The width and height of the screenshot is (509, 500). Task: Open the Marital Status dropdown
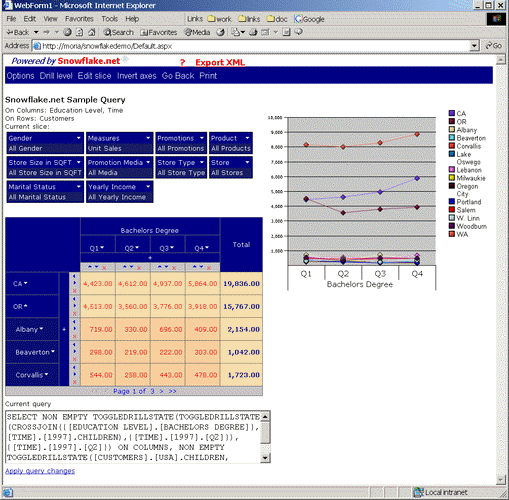[79, 186]
